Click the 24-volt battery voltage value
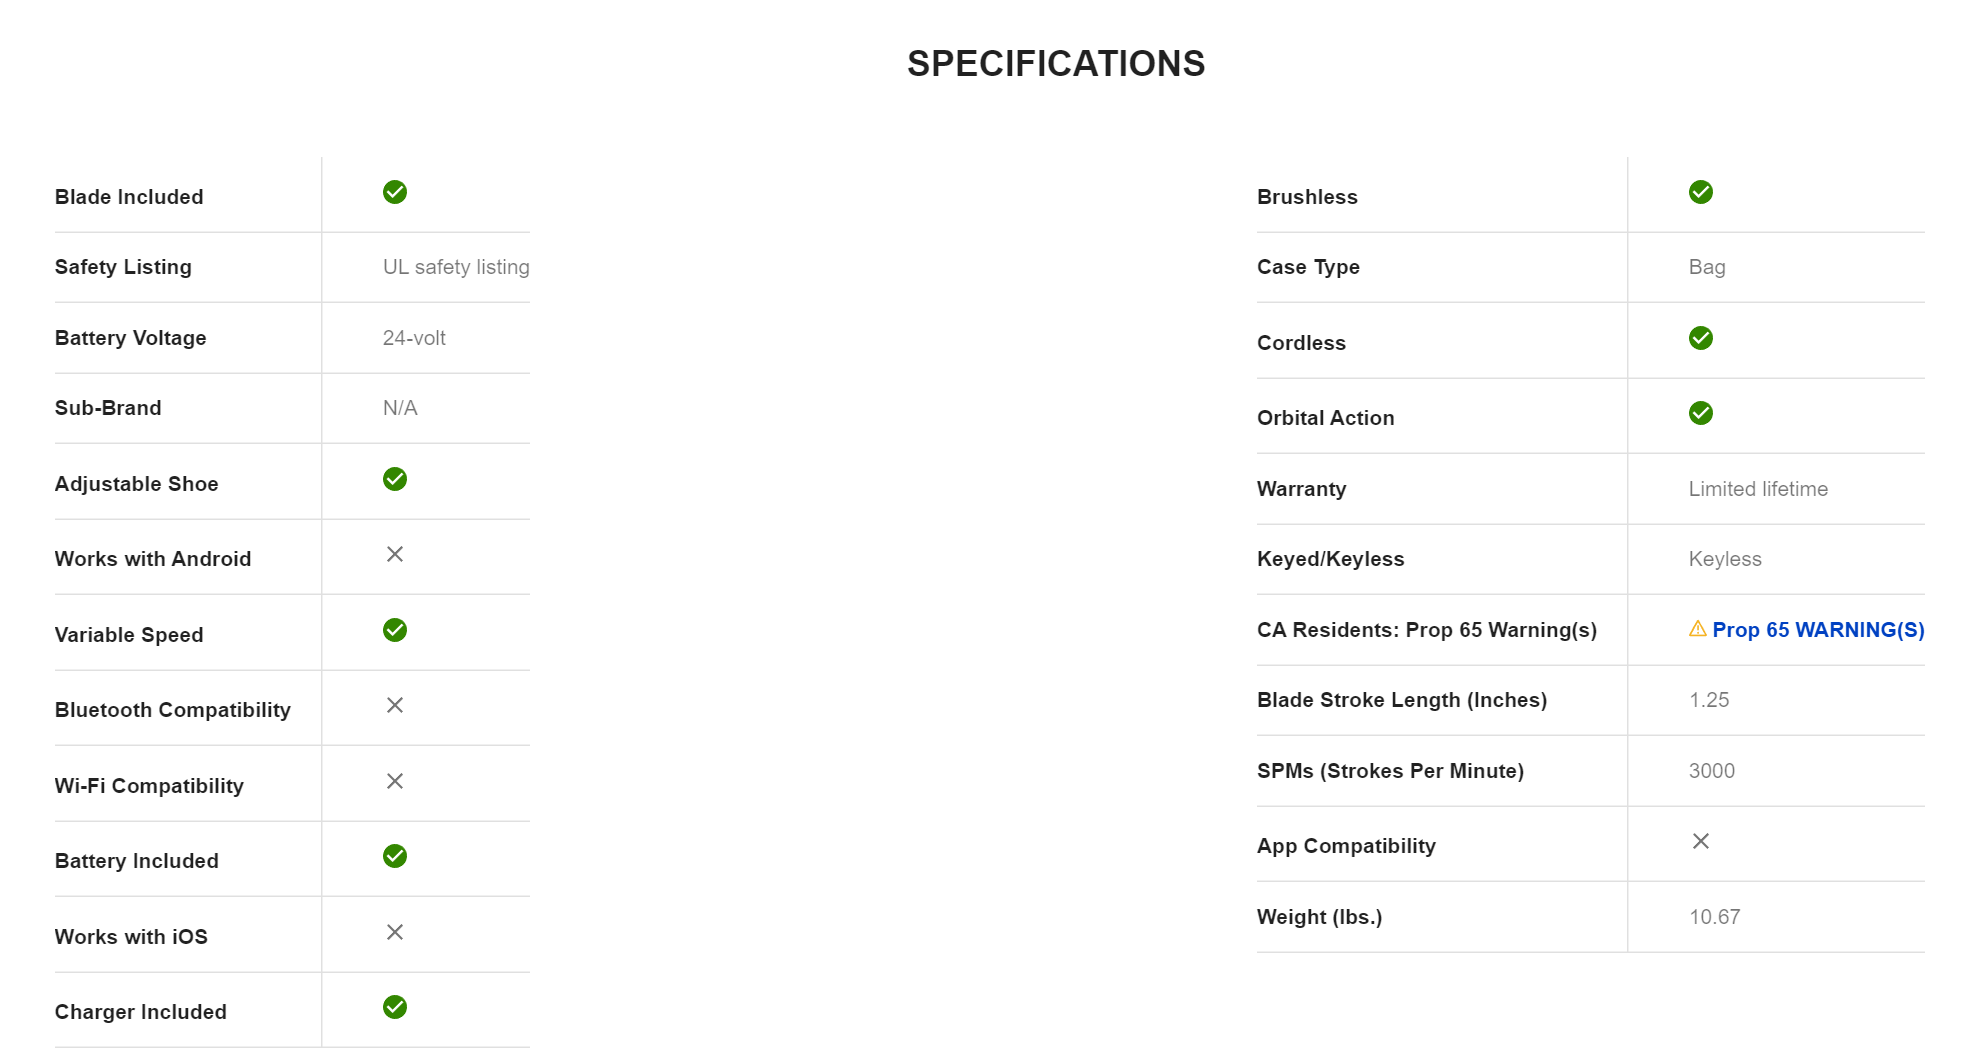Screen dimensions: 1988x1056 point(414,338)
